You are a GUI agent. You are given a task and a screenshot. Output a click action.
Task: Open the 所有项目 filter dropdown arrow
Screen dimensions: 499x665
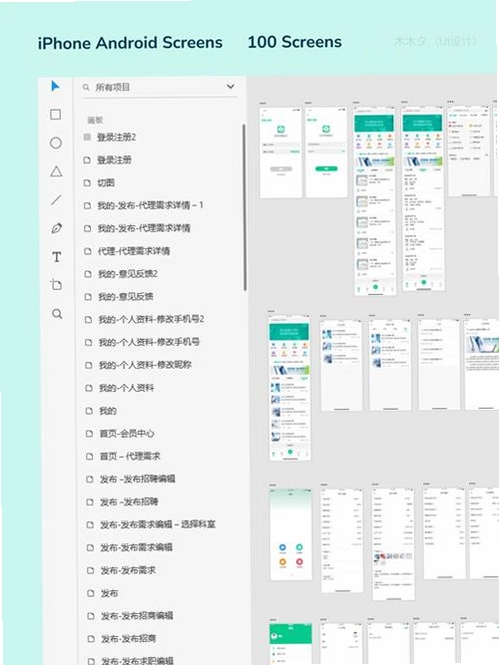[x=230, y=87]
